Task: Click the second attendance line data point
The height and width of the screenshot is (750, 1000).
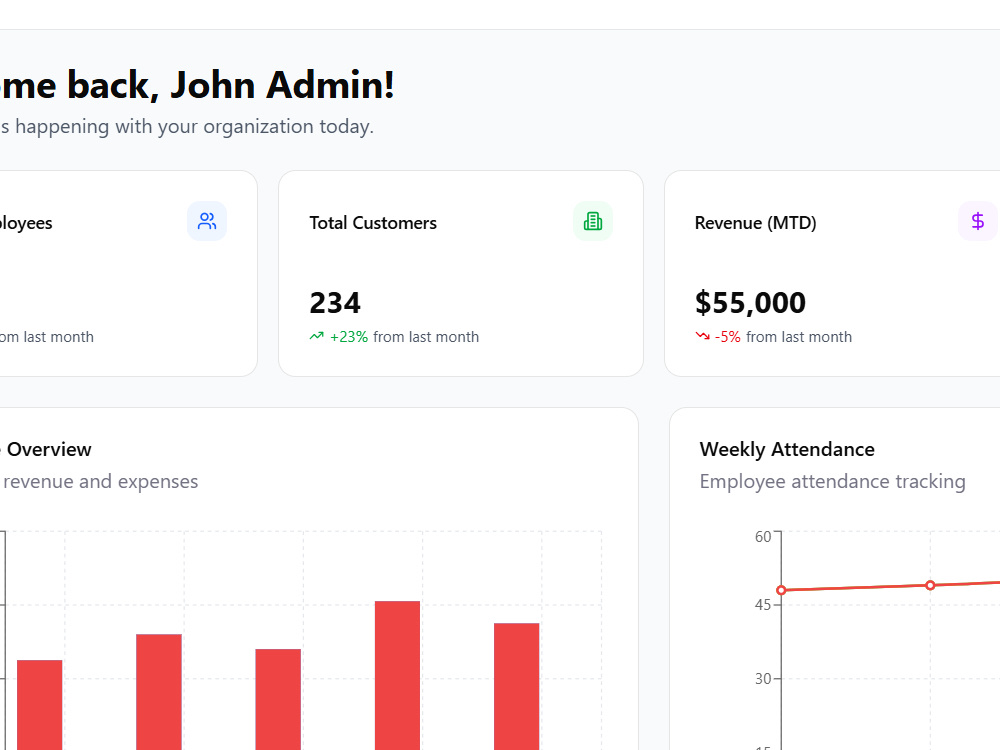Action: (x=930, y=585)
